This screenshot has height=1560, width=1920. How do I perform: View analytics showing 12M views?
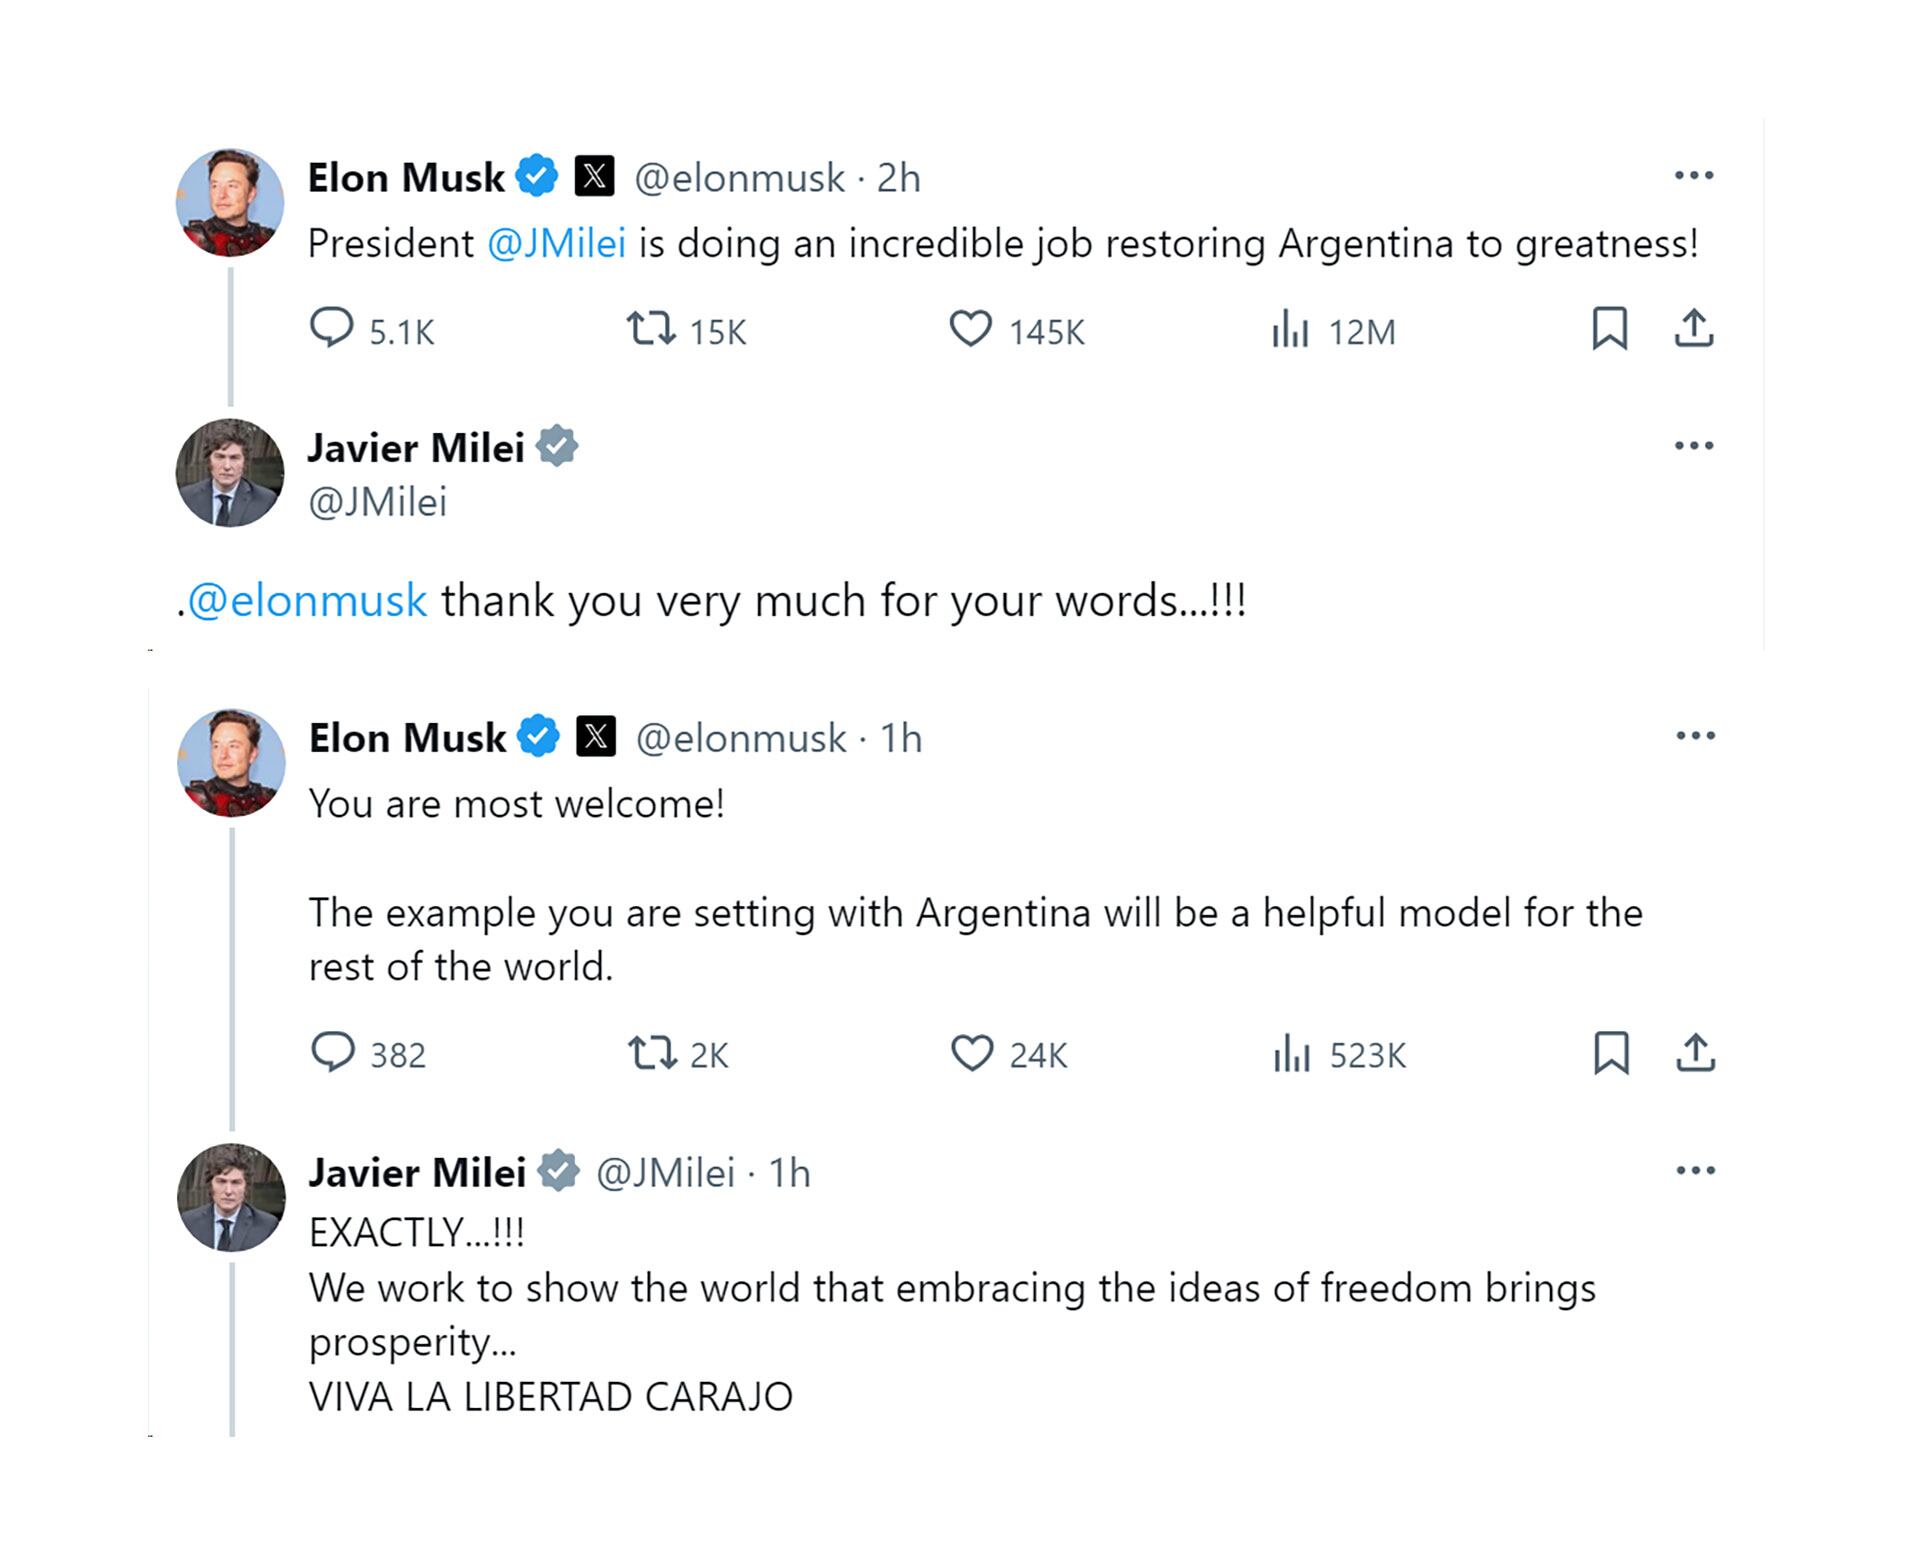[x=1290, y=329]
